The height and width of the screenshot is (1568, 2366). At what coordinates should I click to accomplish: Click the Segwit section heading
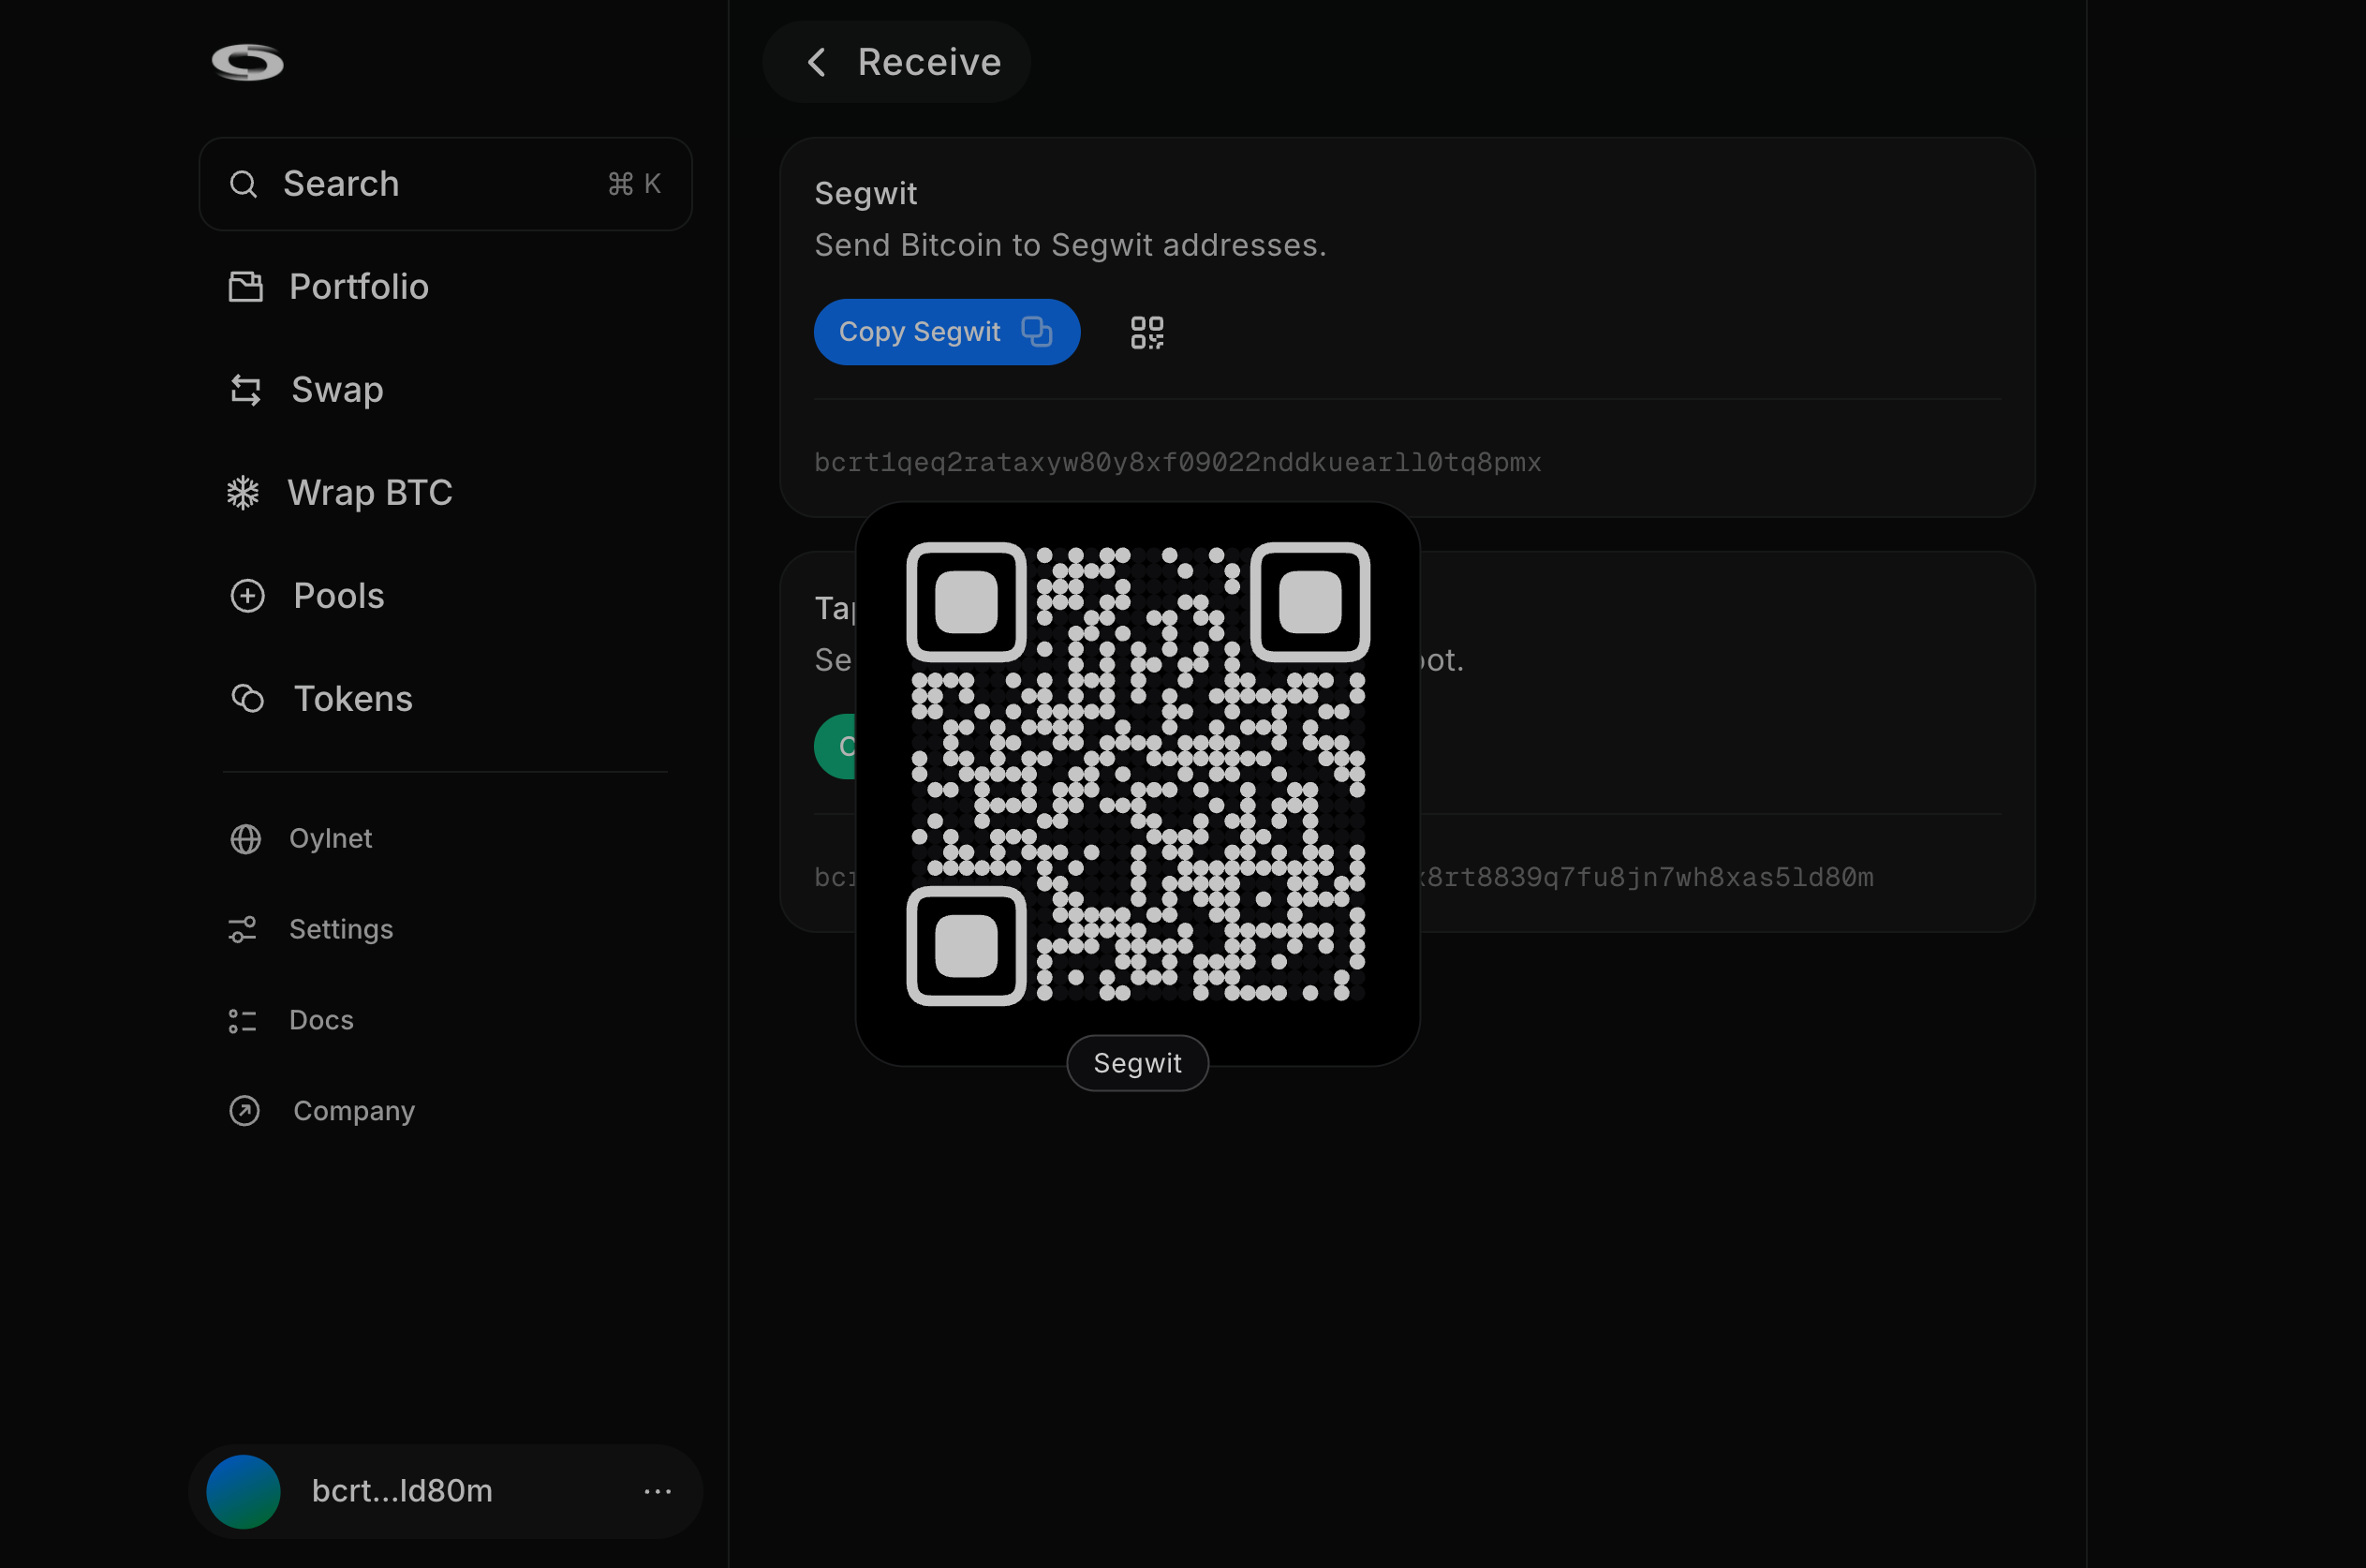coord(865,193)
